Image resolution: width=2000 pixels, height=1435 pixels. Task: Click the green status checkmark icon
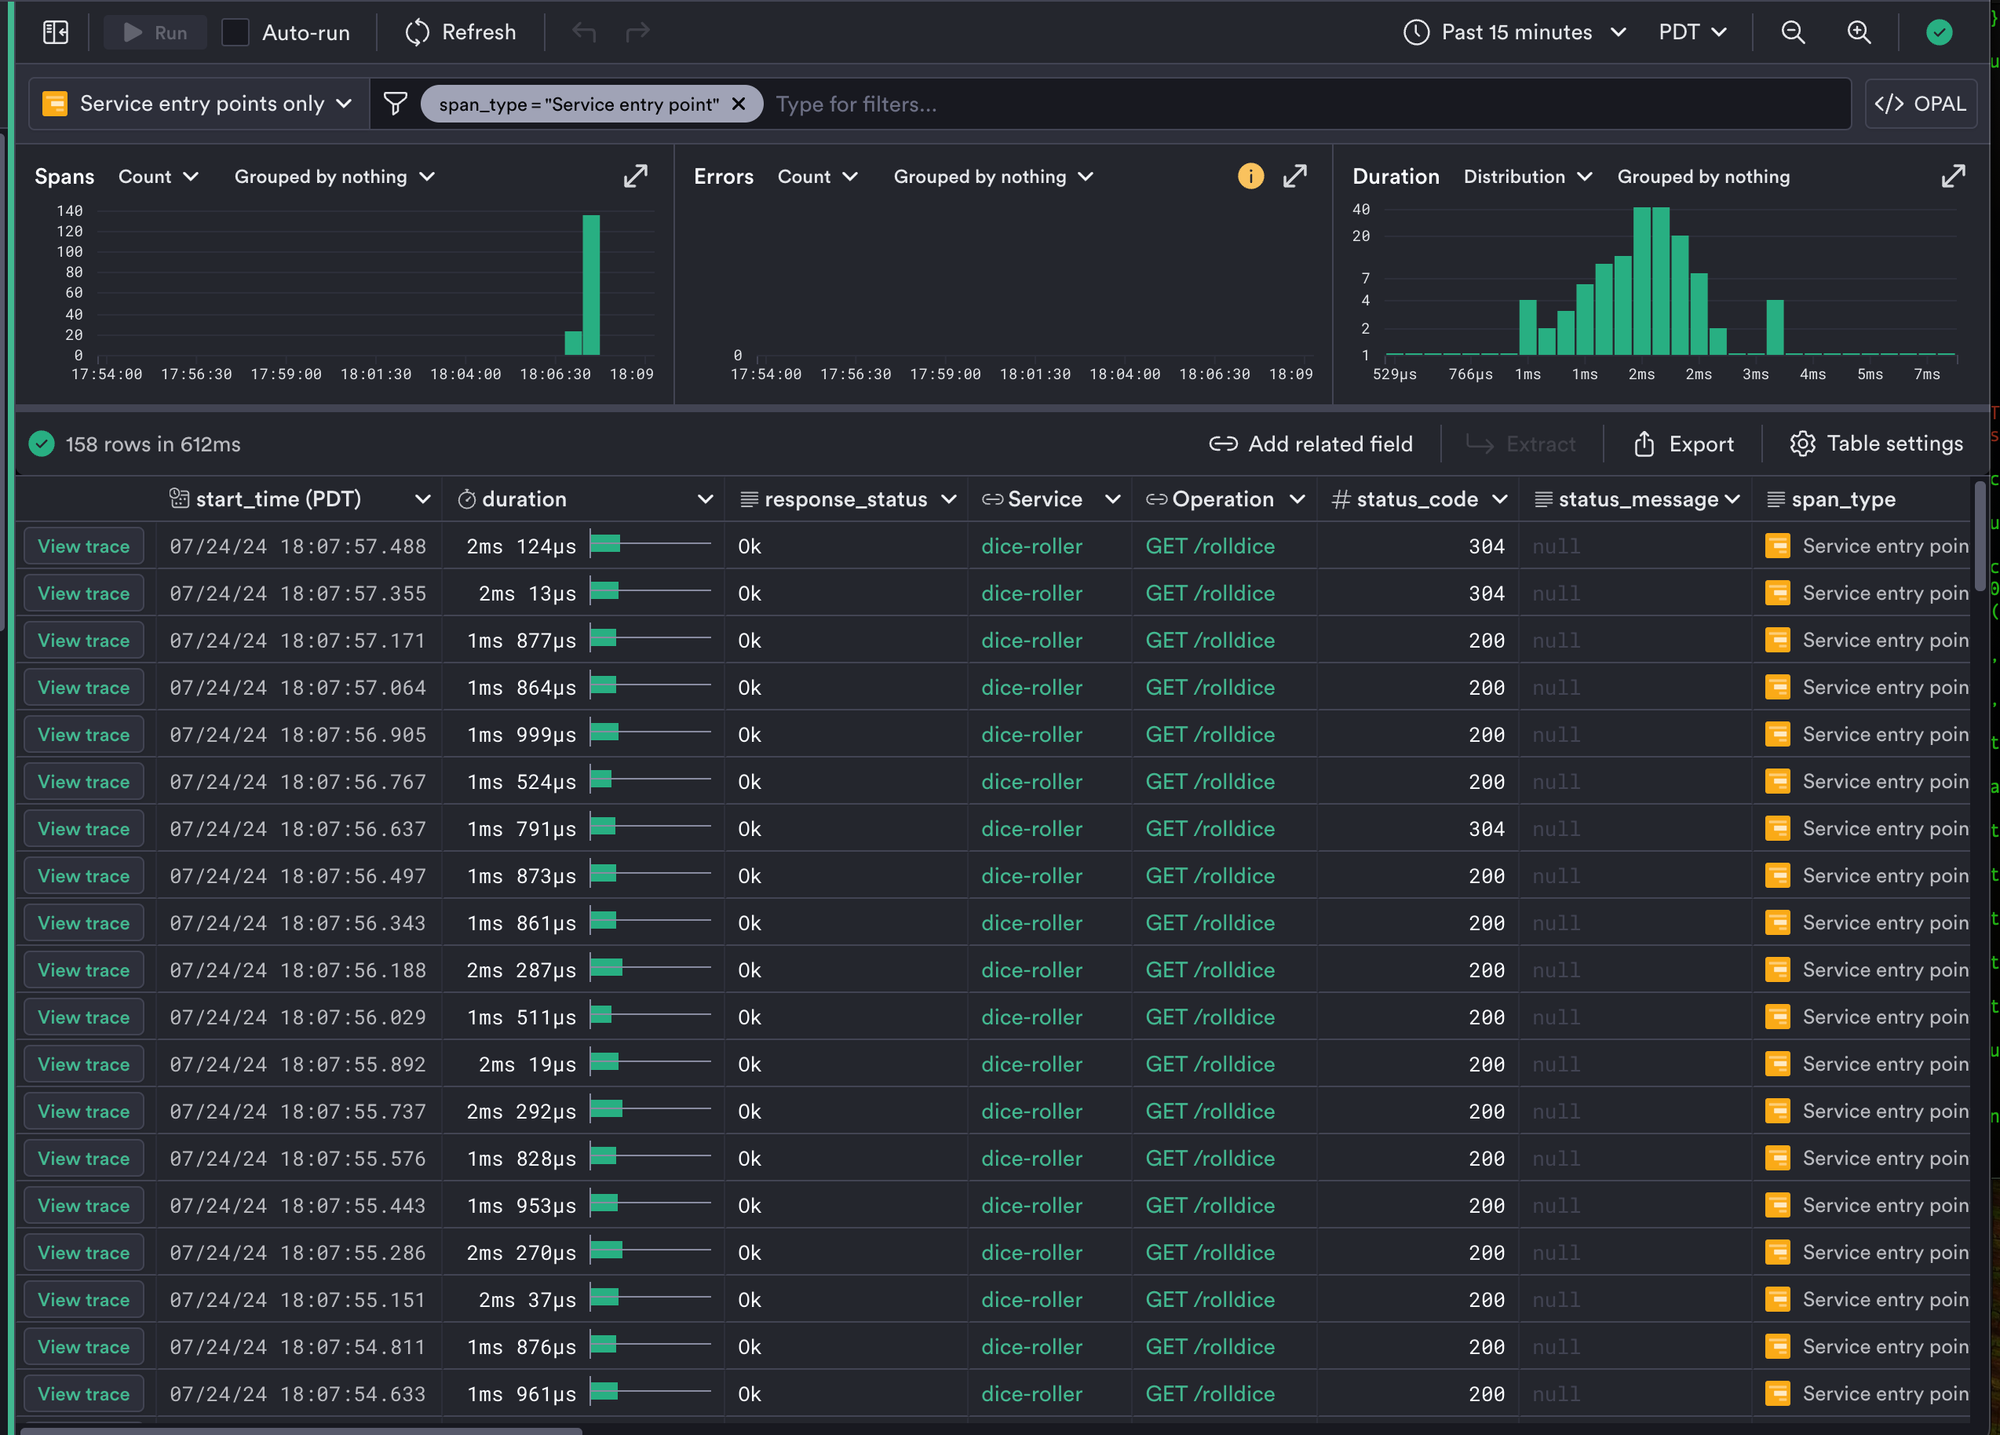click(1939, 32)
